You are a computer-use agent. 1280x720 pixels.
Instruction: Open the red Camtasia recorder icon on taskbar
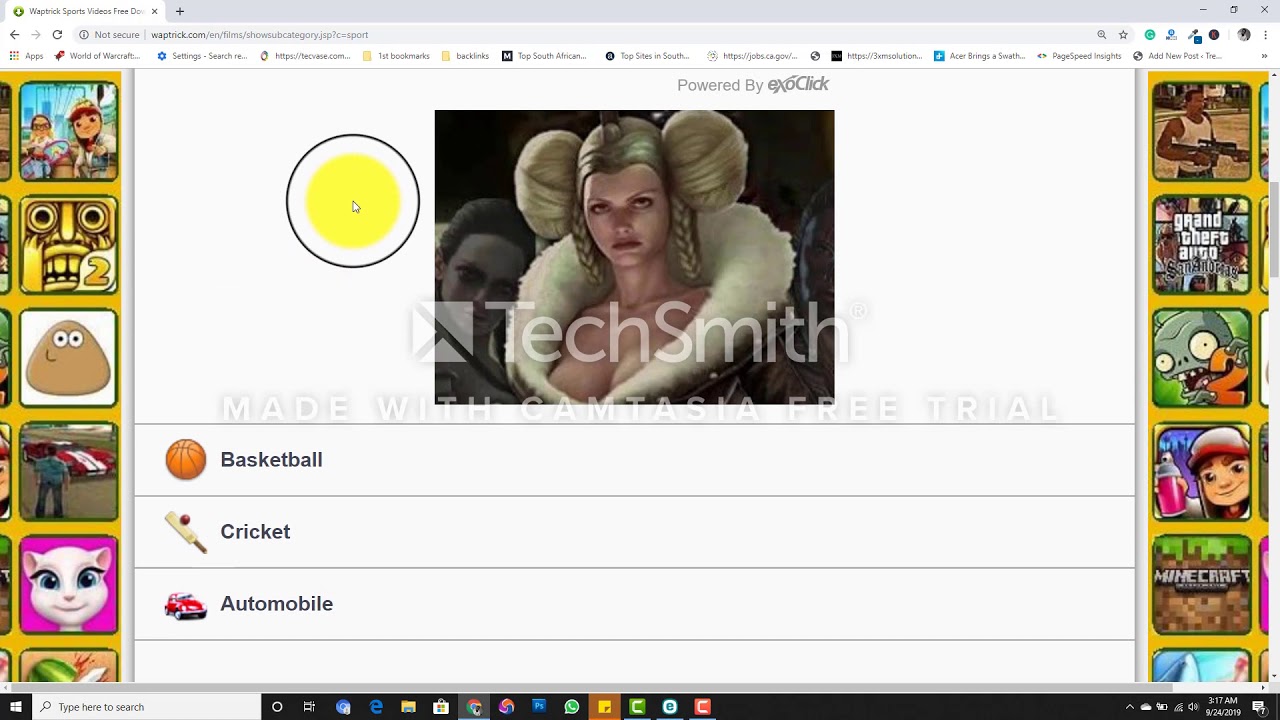click(x=702, y=707)
